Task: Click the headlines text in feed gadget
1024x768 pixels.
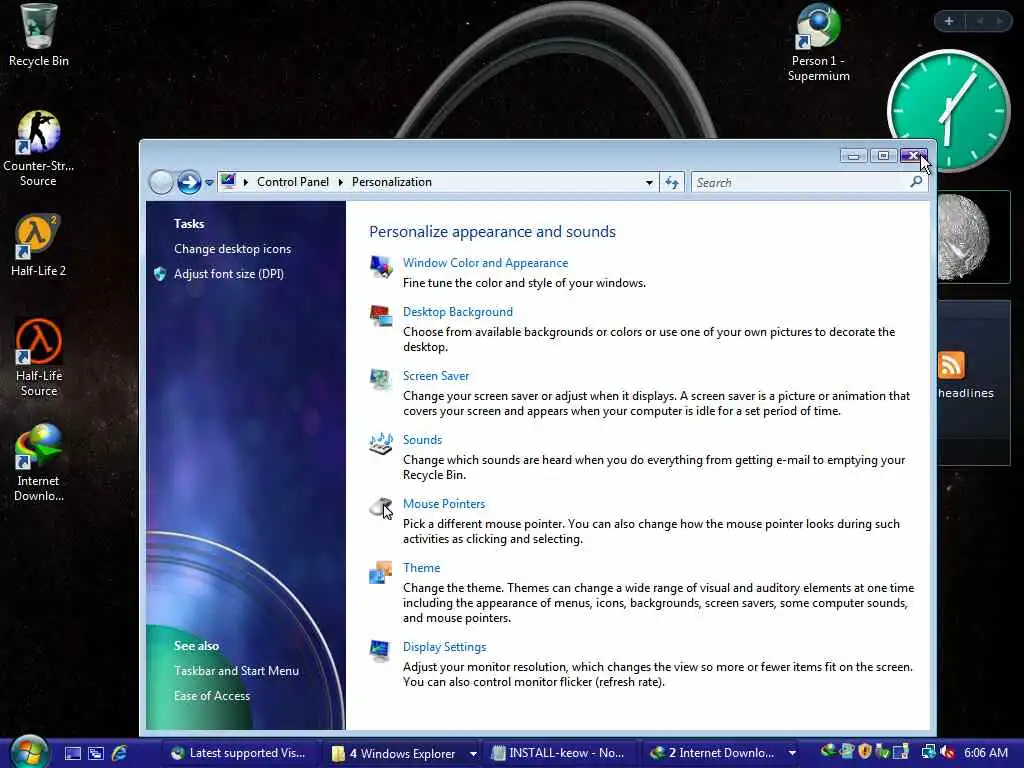Action: 966,393
